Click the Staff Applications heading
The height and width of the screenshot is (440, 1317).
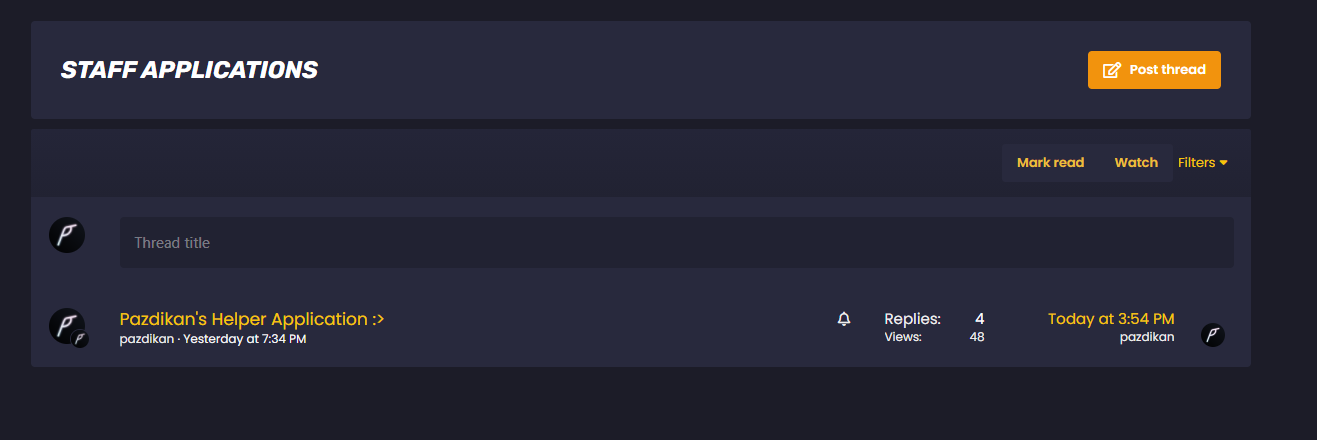(x=189, y=70)
